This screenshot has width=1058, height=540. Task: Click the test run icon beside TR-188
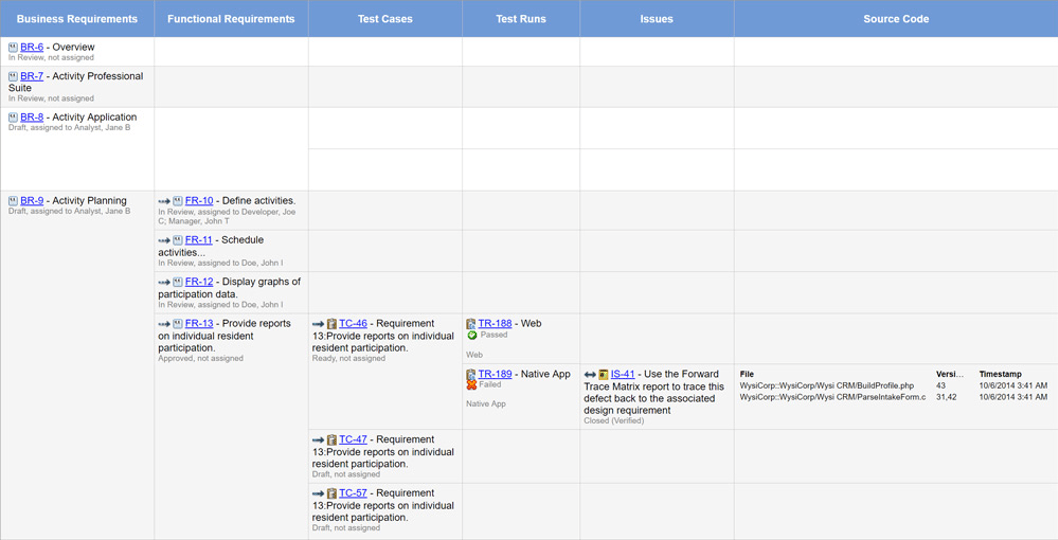pyautogui.click(x=471, y=324)
